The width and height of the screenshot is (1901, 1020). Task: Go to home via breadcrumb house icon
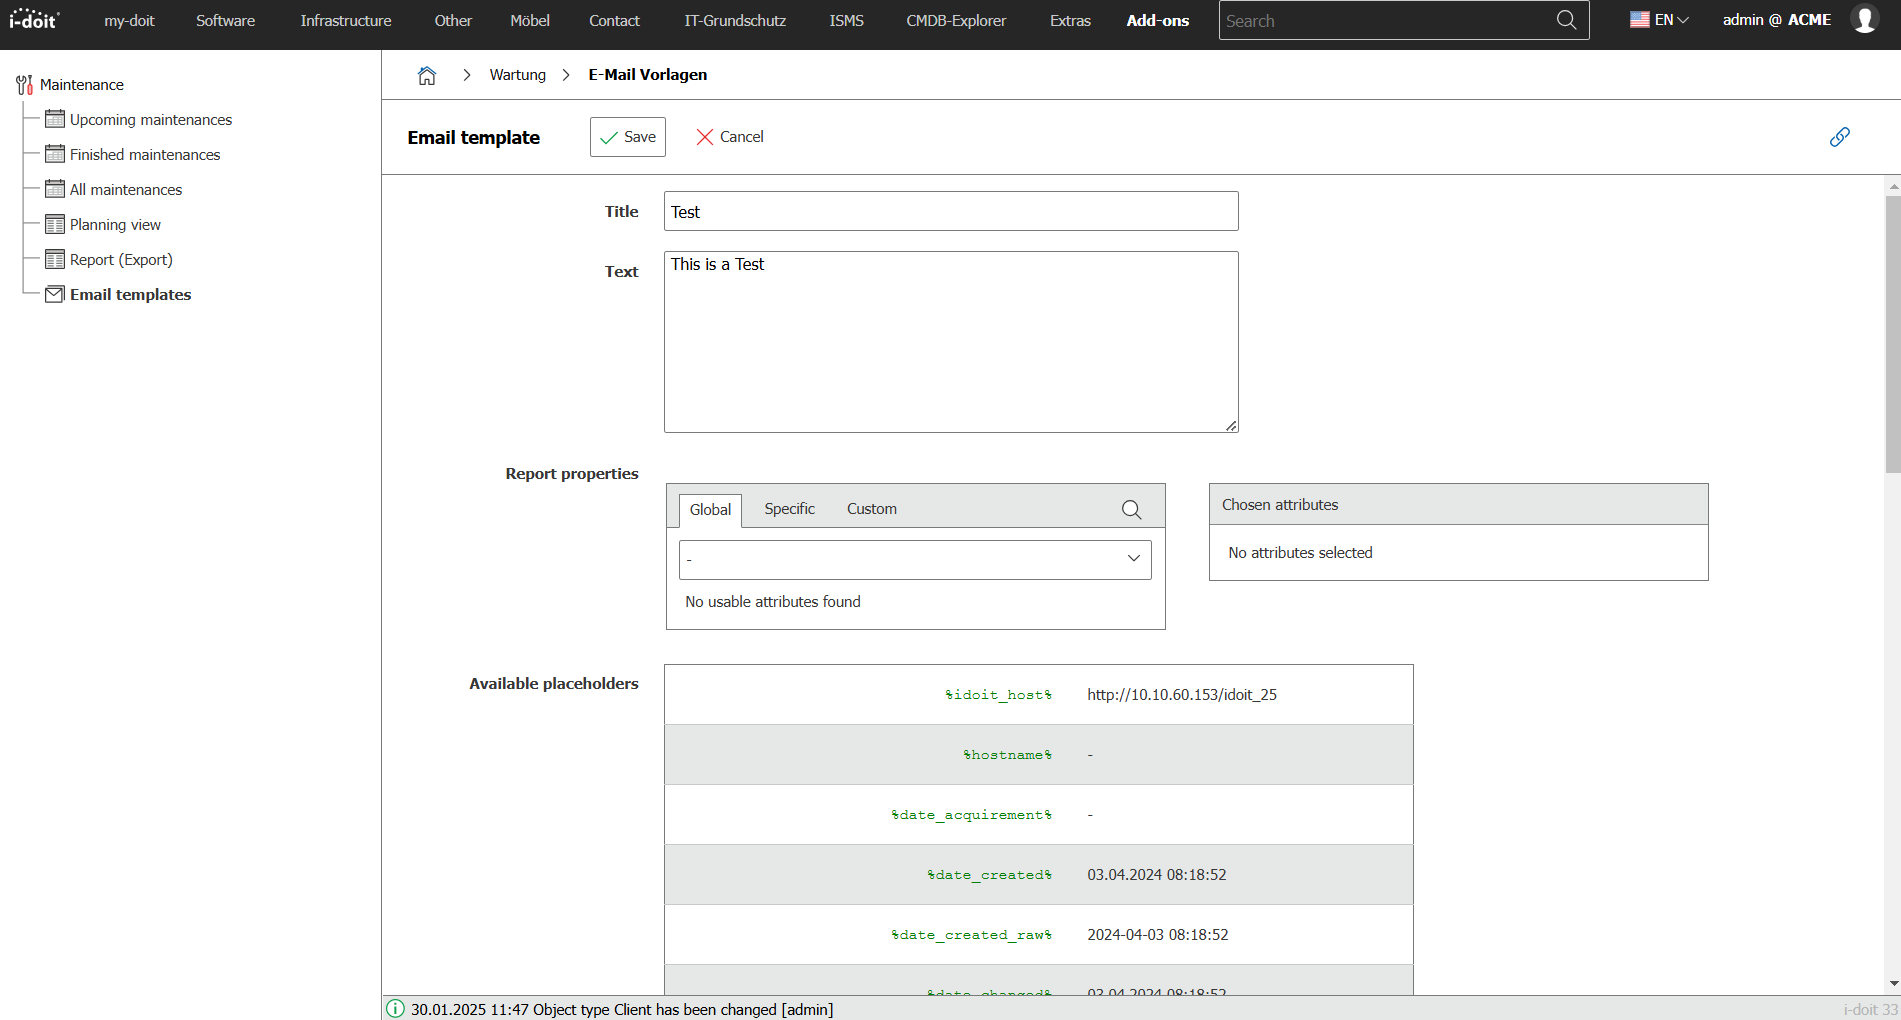[x=427, y=75]
